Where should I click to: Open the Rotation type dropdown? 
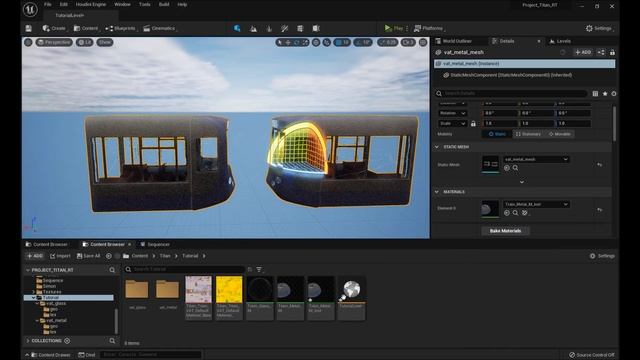[x=452, y=113]
